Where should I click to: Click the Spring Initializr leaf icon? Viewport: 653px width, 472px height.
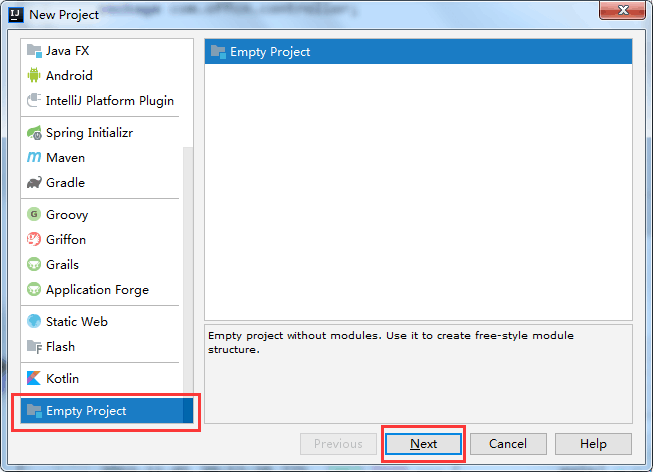[x=34, y=132]
